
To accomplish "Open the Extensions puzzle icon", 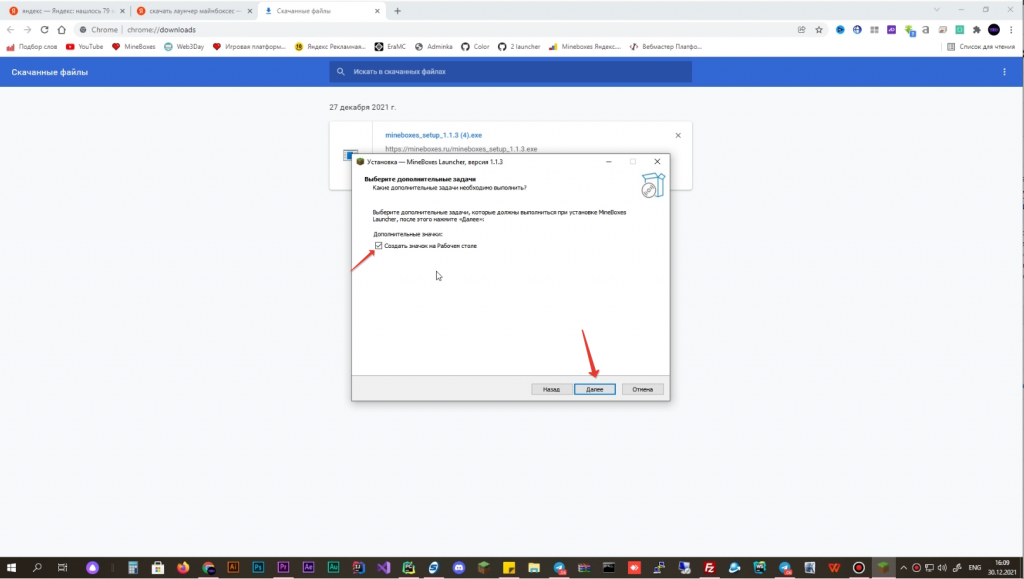I will [x=976, y=30].
